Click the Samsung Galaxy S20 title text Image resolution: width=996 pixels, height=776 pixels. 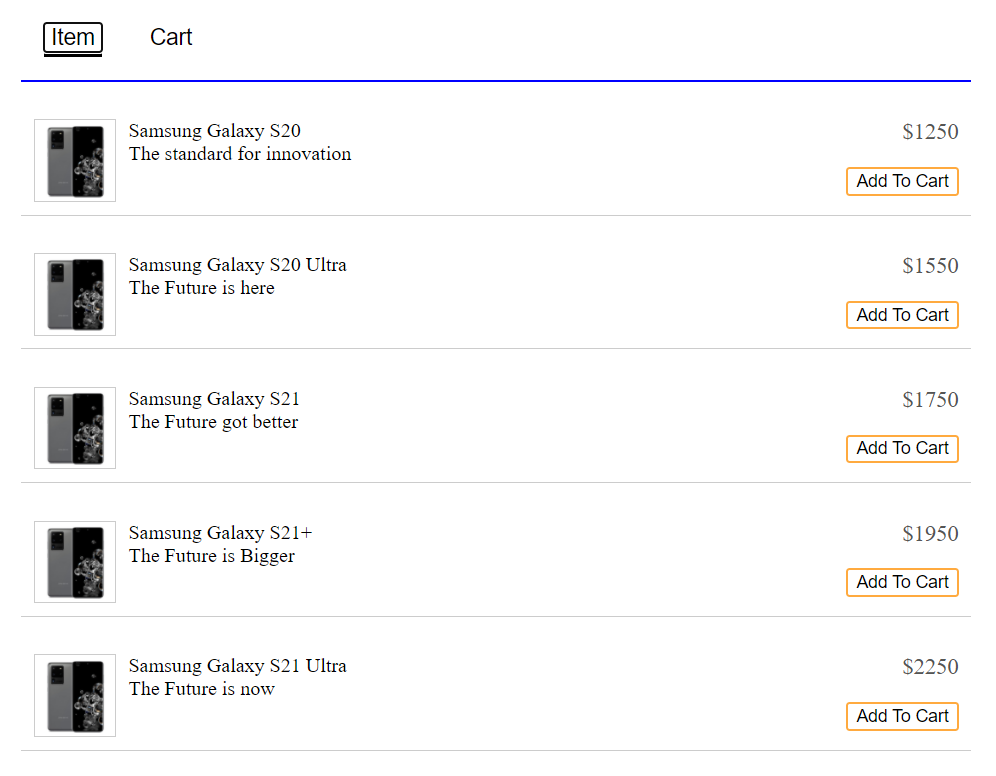click(x=214, y=131)
